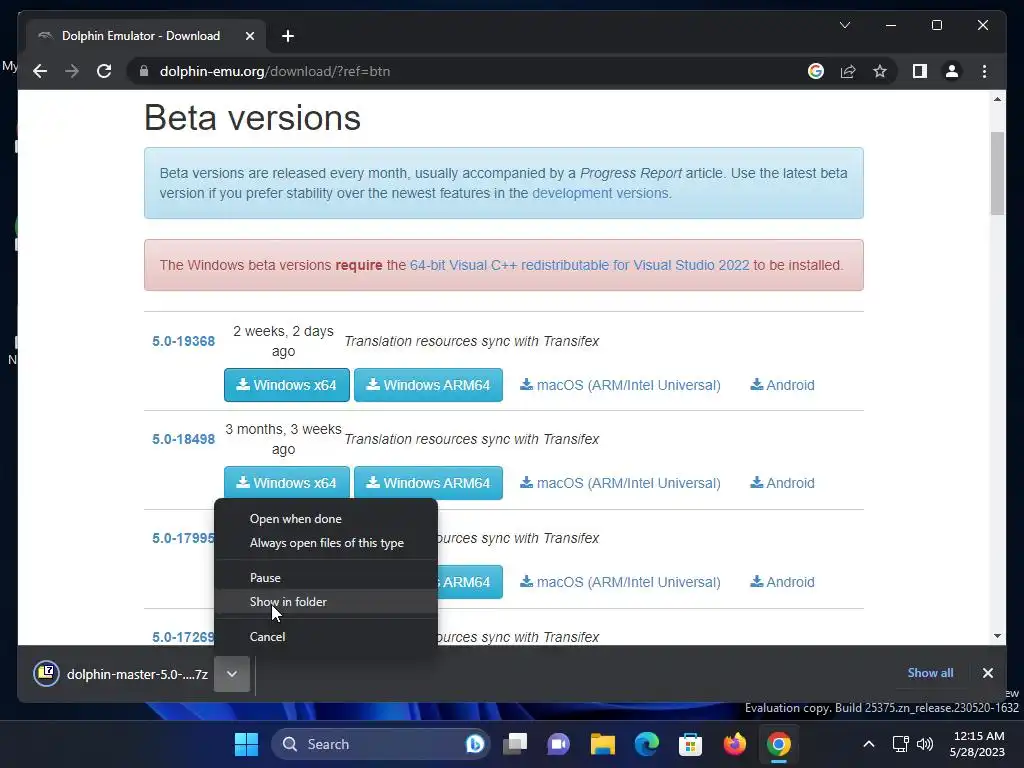Click the 7z file type icon in downloads bar
Screen dimensions: 1024x768
pos(46,673)
